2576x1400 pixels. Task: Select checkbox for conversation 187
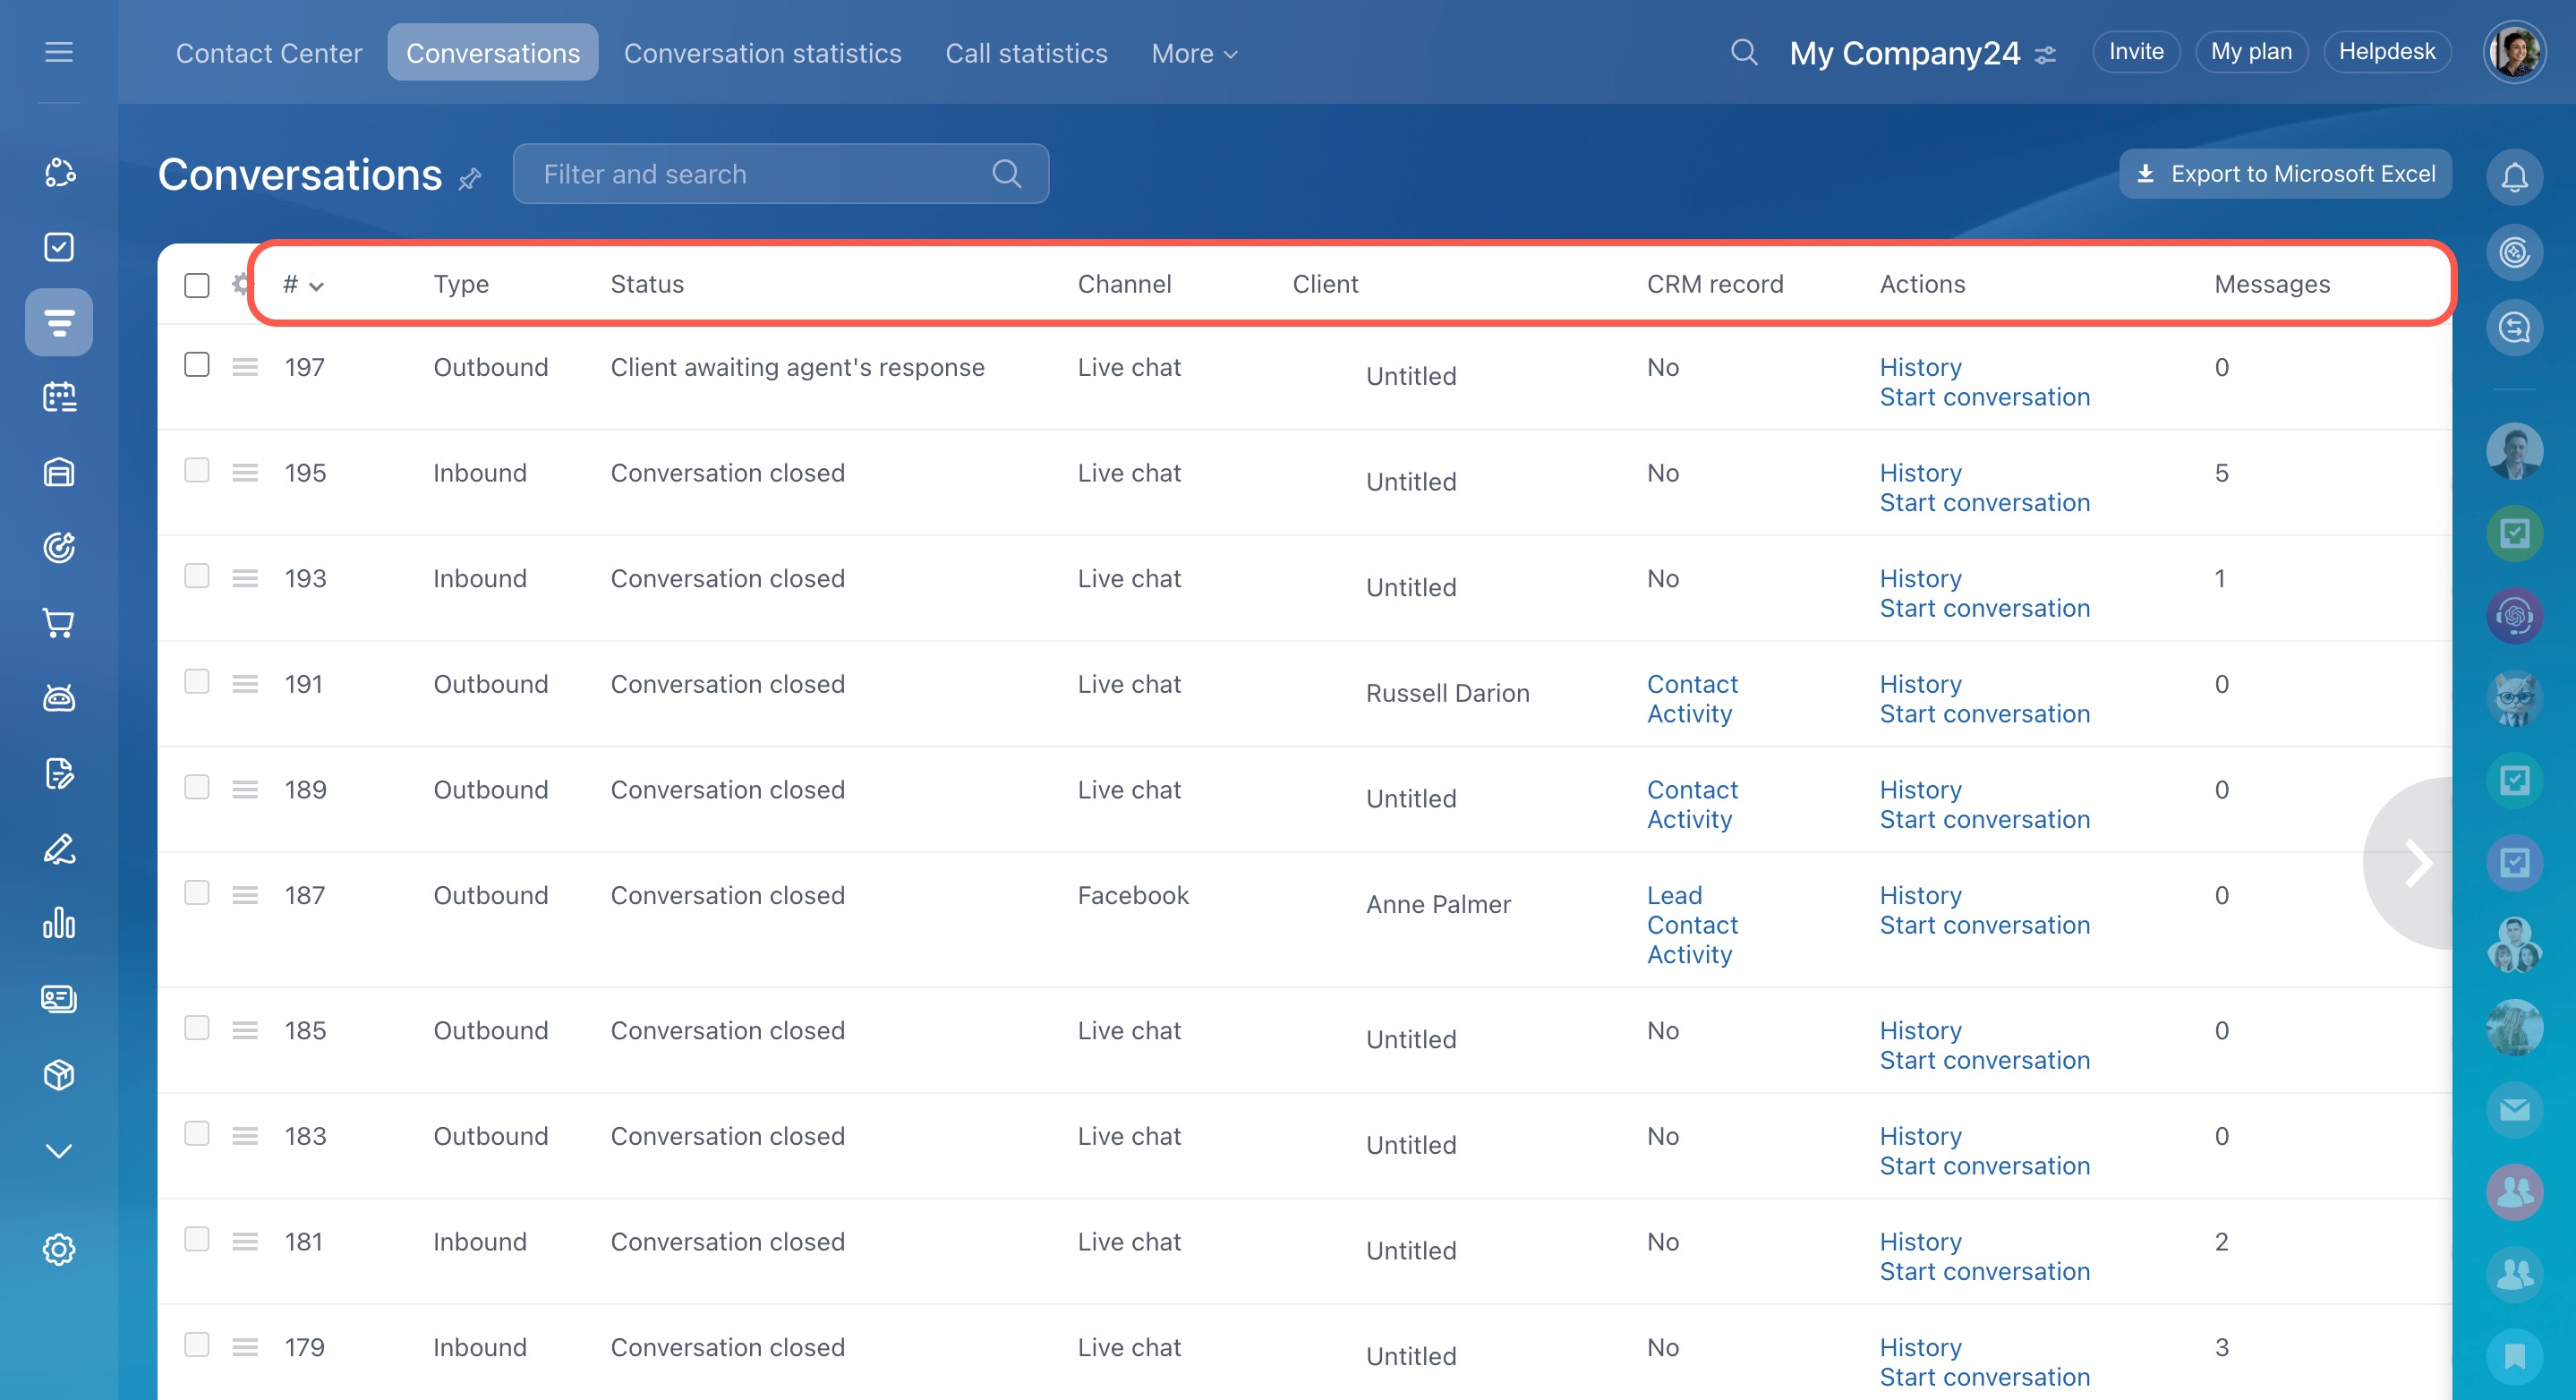(x=197, y=893)
